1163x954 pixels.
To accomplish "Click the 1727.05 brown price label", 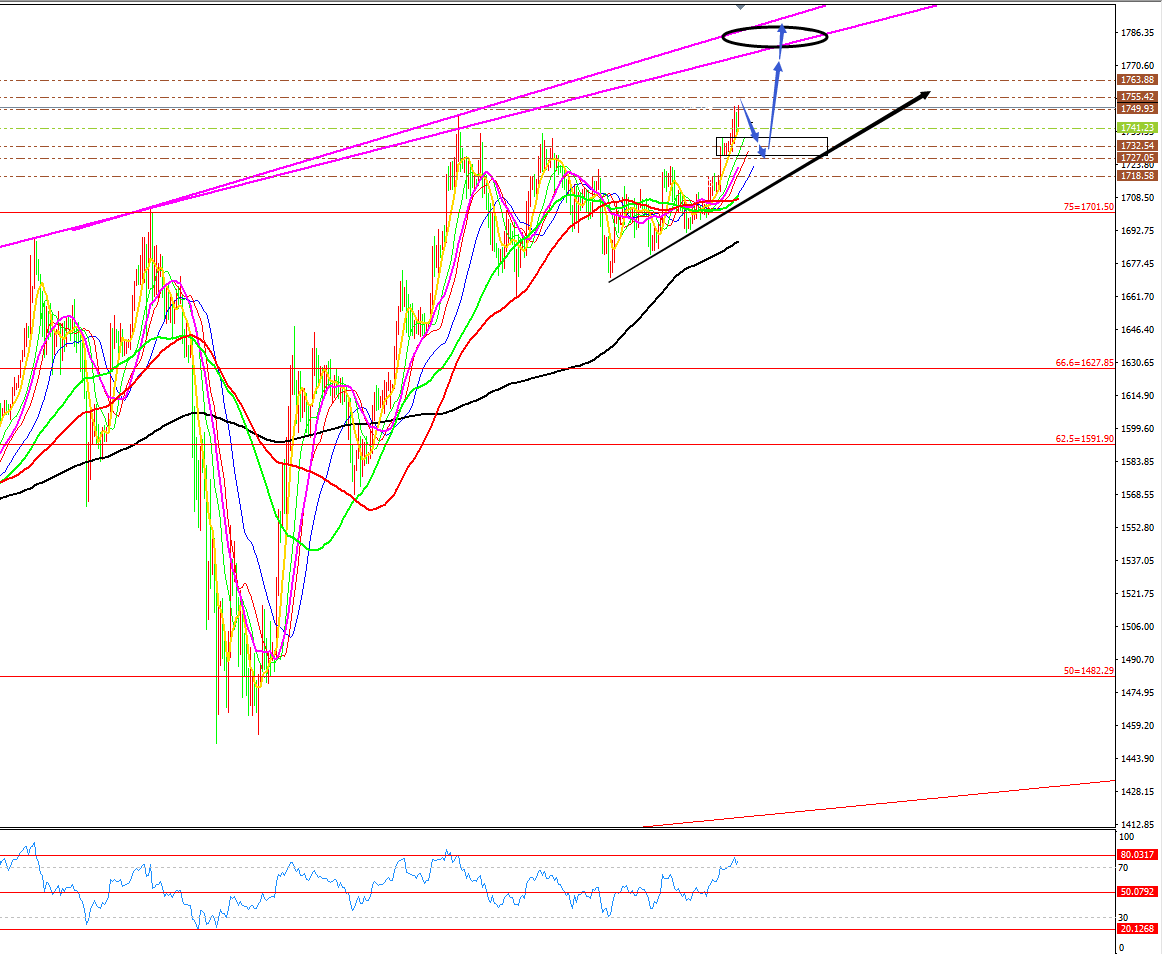I will pyautogui.click(x=1137, y=158).
